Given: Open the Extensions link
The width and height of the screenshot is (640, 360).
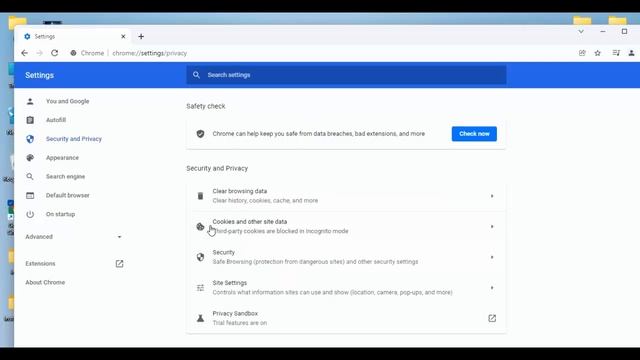Looking at the screenshot, I should (40, 264).
